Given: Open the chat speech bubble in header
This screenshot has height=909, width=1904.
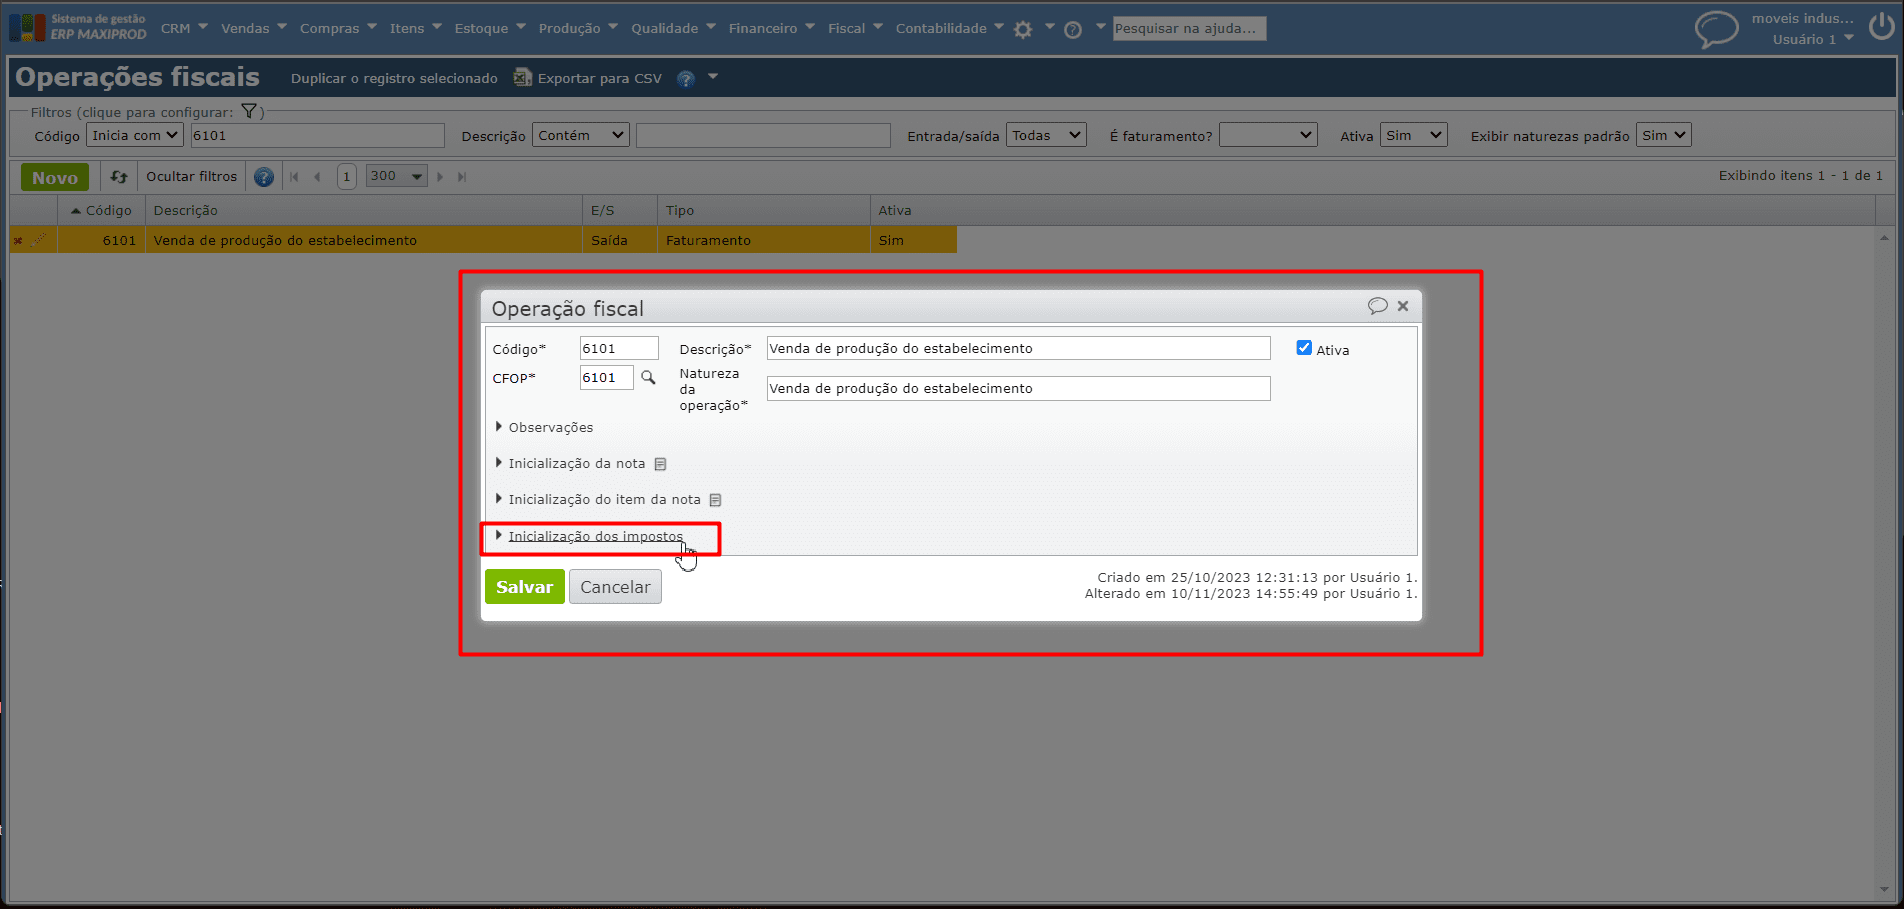Looking at the screenshot, I should (1716, 29).
